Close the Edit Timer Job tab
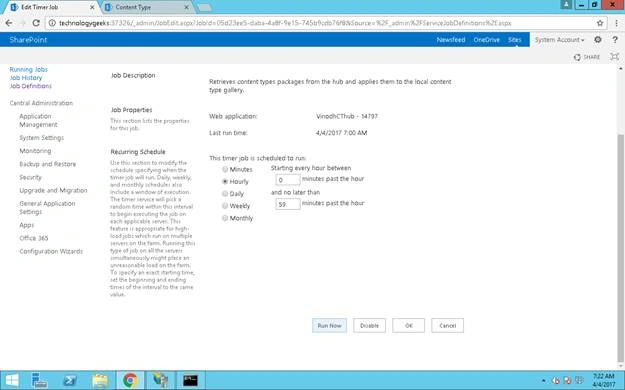The image size is (625, 390). click(x=92, y=7)
